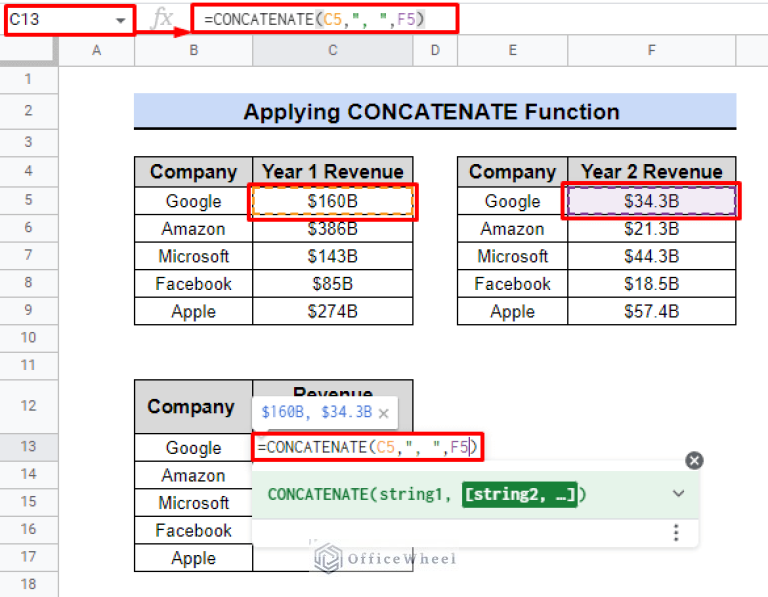
Task: Select row 13 header
Action: [28, 447]
